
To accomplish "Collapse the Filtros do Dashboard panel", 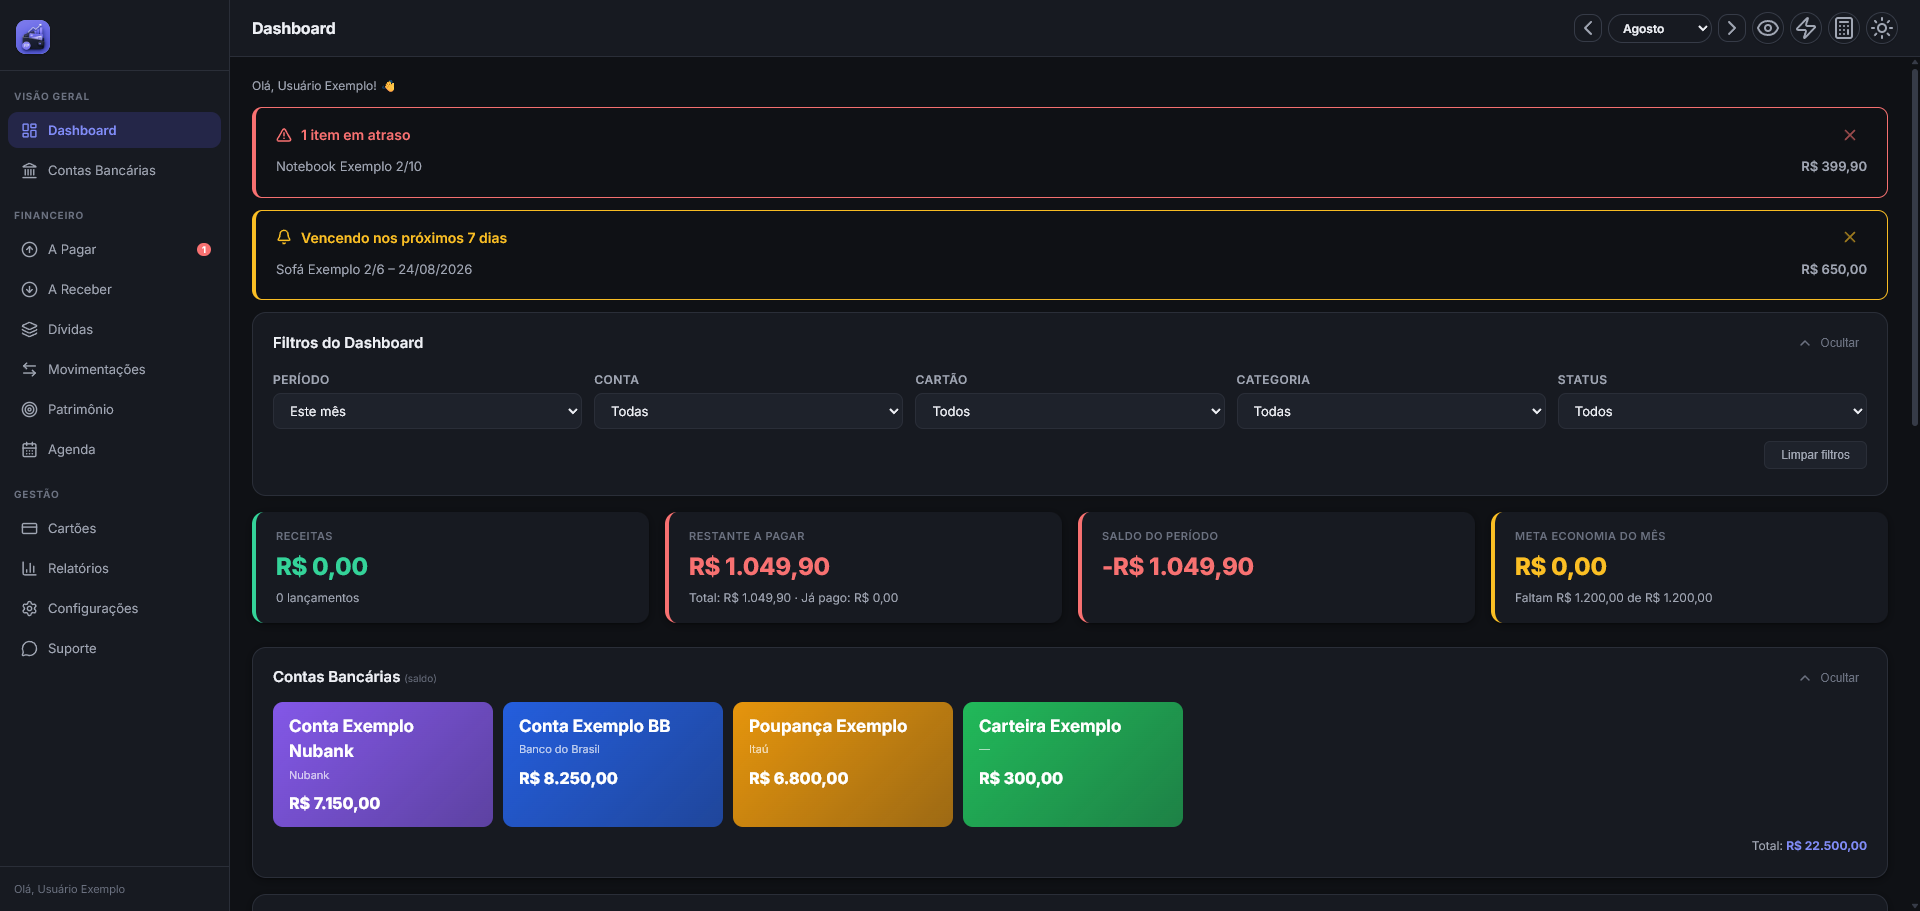I will click(x=1829, y=343).
